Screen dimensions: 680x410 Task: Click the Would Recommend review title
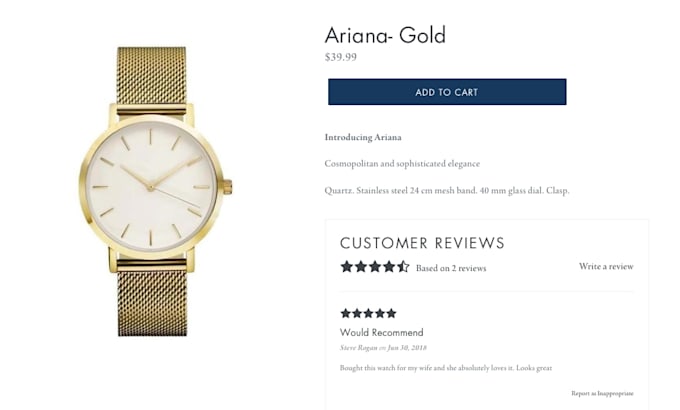[x=382, y=332]
